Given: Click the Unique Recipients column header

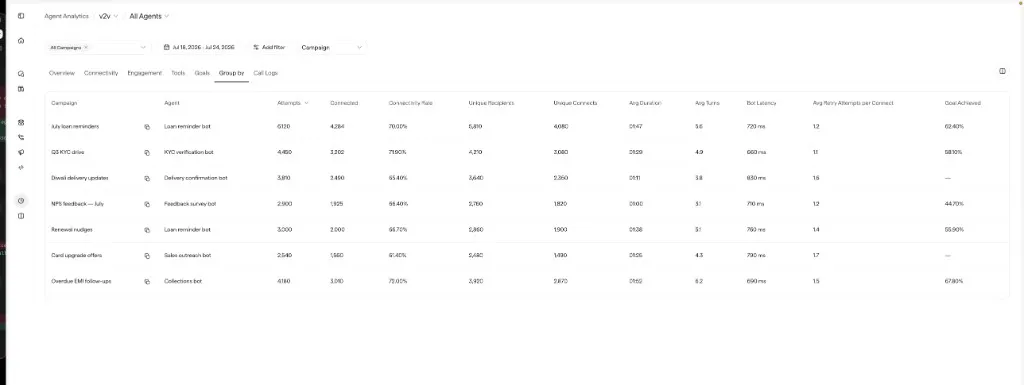Looking at the screenshot, I should tap(491, 103).
